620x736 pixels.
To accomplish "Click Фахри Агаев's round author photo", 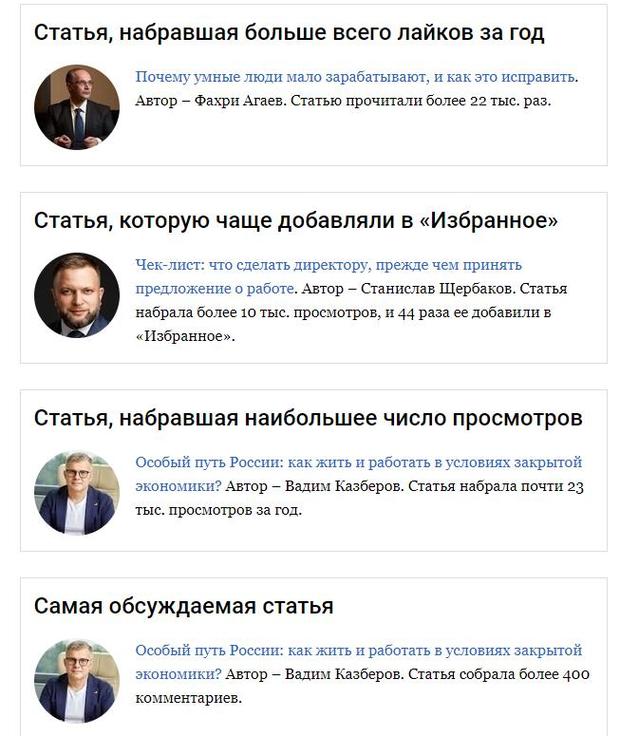I will pos(77,107).
